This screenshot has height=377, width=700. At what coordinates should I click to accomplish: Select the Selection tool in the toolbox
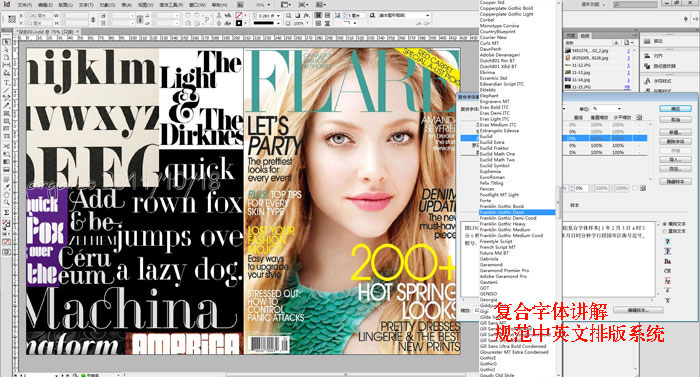coord(6,42)
